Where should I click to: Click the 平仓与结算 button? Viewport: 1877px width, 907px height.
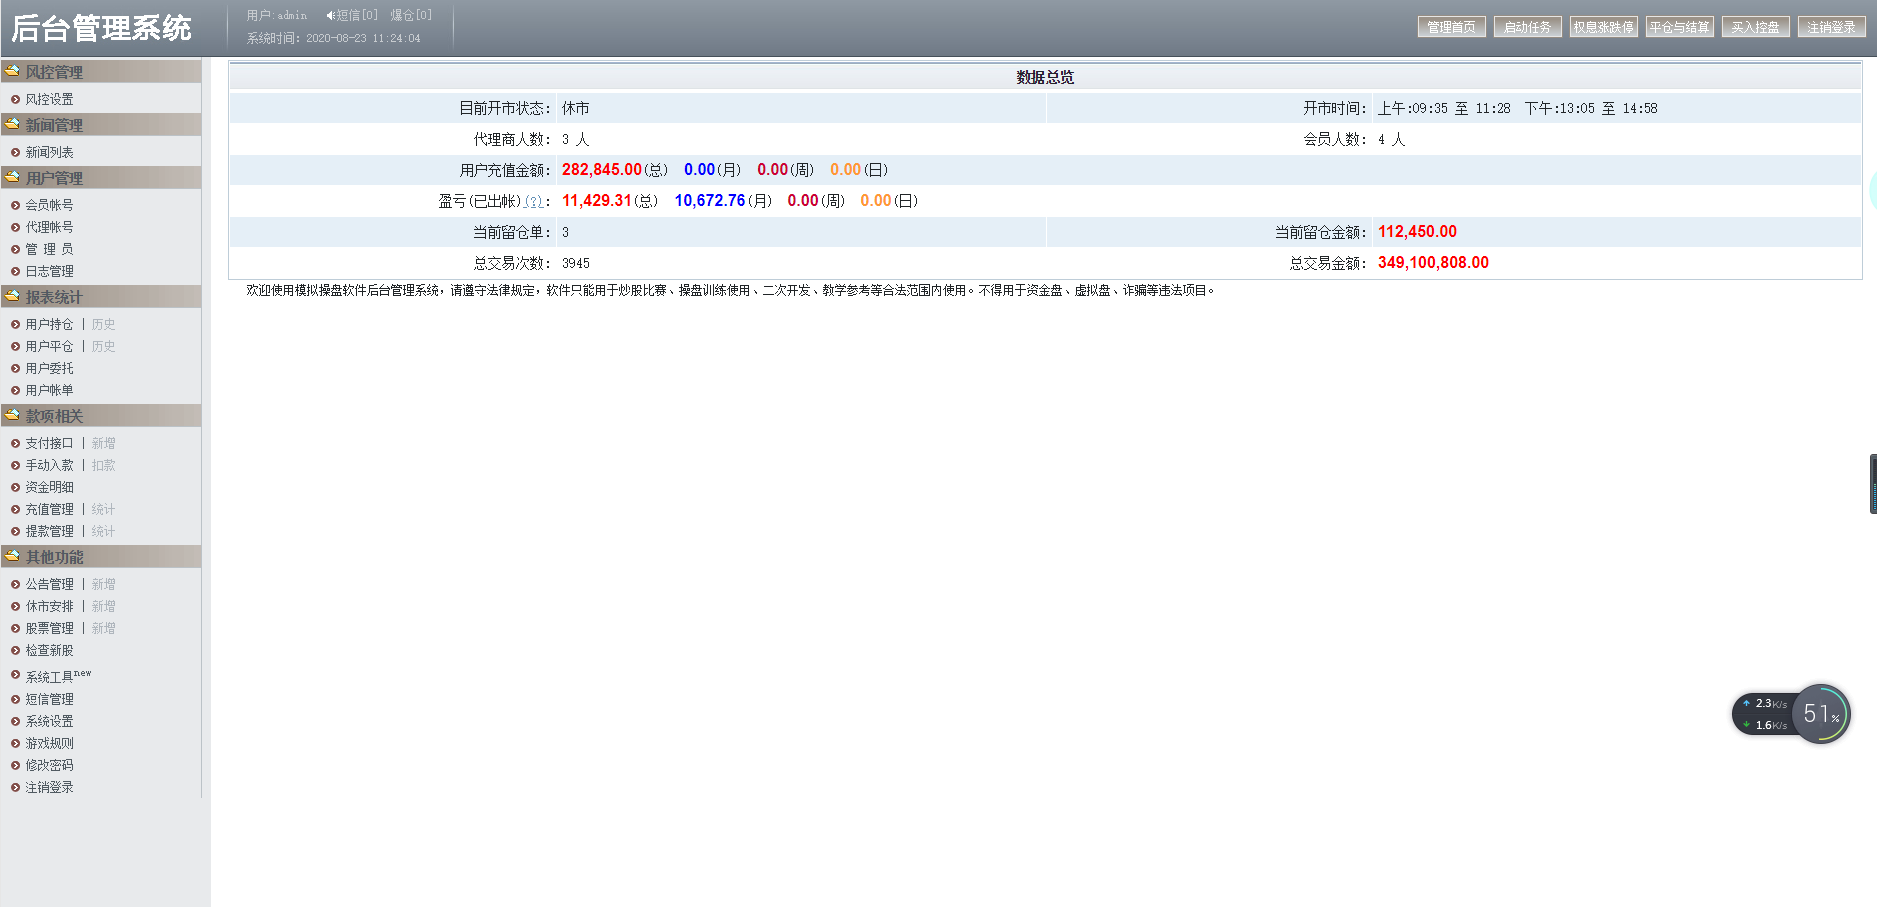tap(1681, 26)
